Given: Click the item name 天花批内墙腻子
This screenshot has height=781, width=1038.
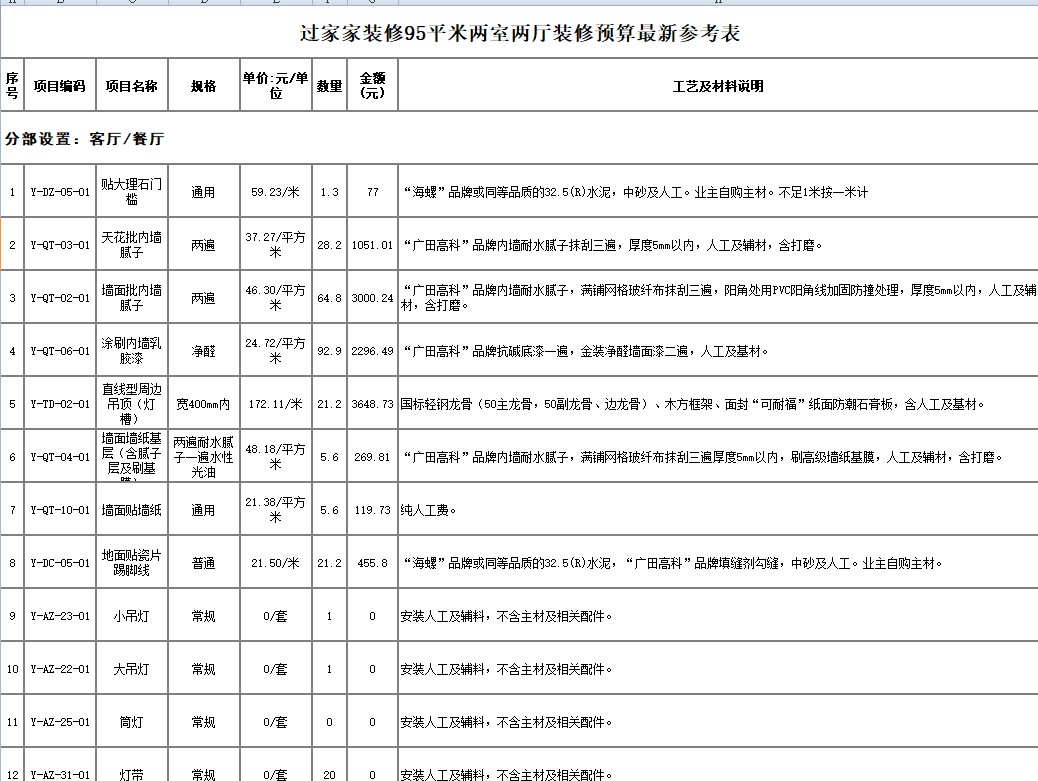Looking at the screenshot, I should click(x=132, y=245).
